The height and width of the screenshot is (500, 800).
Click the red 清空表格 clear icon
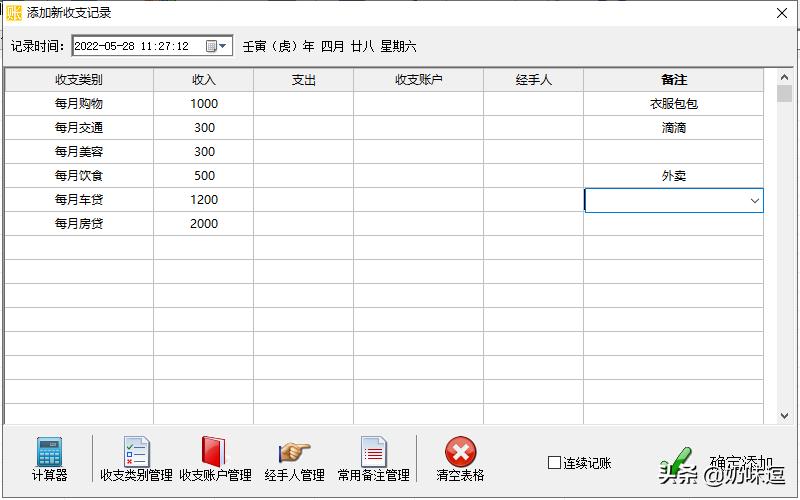click(460, 452)
